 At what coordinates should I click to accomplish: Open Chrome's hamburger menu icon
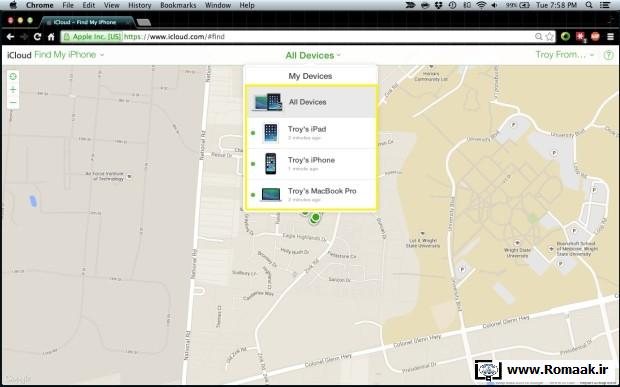[x=611, y=37]
